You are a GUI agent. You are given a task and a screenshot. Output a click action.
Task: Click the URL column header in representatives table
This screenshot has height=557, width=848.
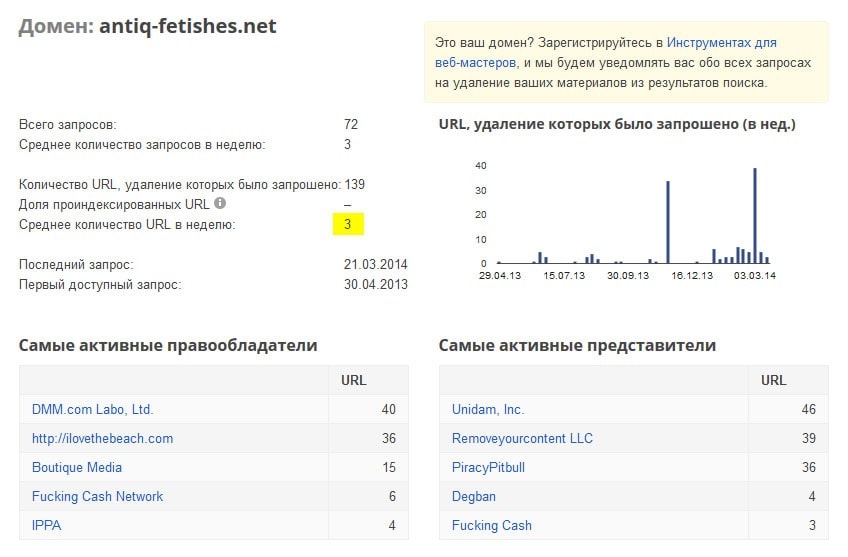(773, 380)
